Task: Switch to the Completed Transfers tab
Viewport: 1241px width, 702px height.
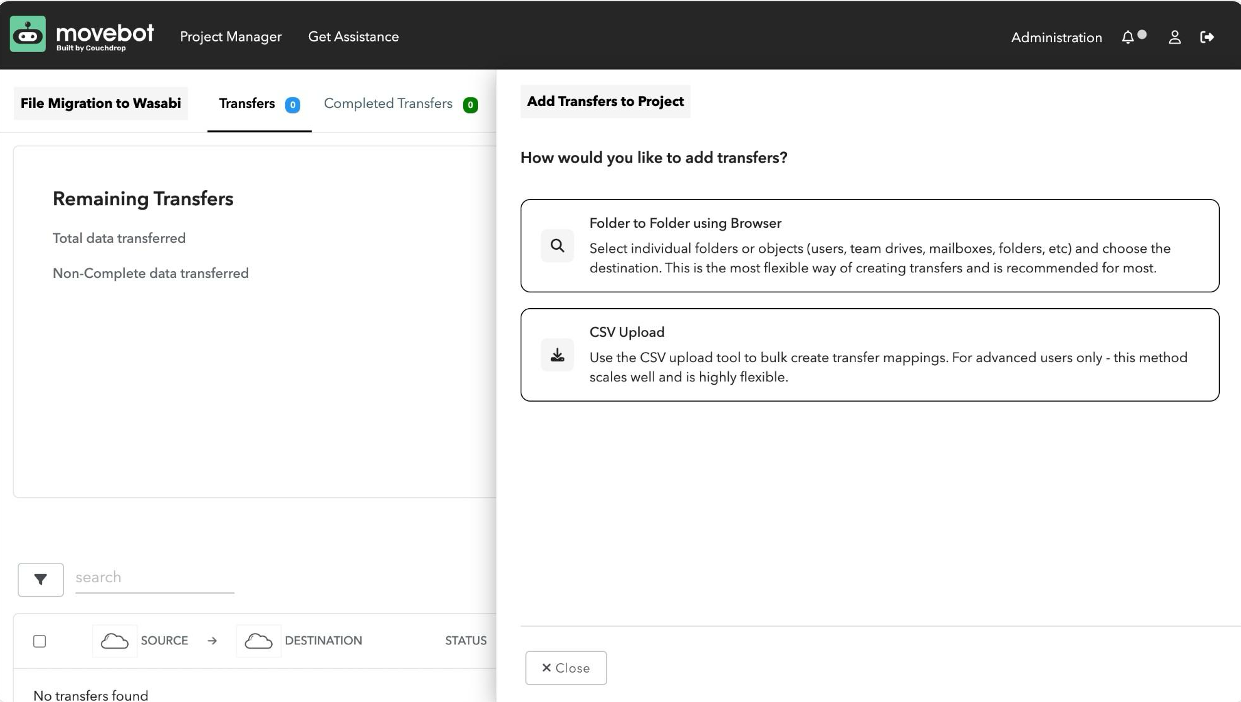Action: (x=400, y=104)
